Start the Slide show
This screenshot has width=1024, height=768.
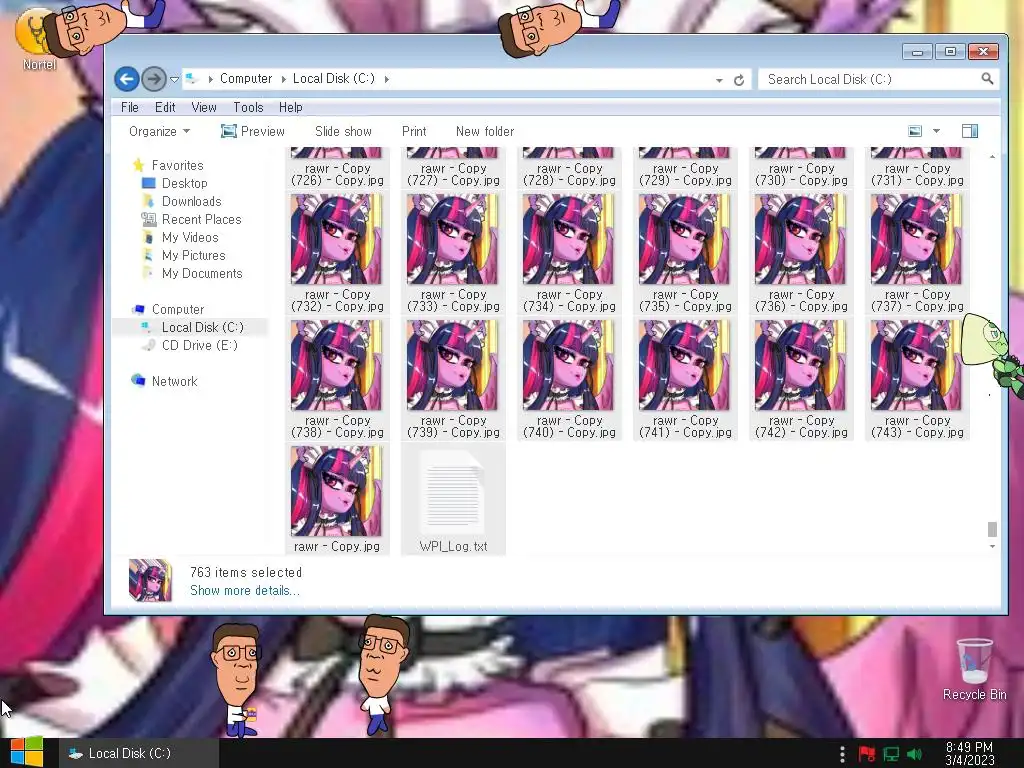coord(344,131)
